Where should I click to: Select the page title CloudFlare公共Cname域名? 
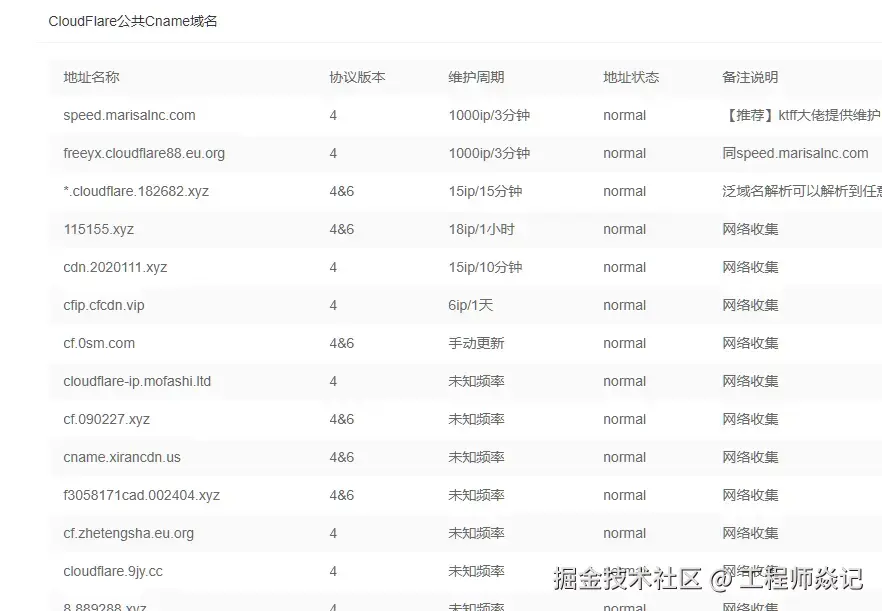(x=133, y=21)
